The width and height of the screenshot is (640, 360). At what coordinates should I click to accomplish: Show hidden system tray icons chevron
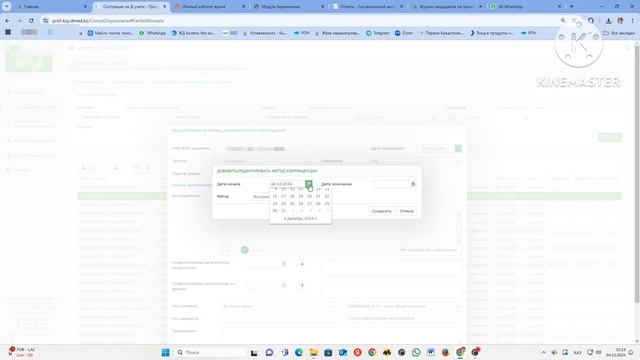point(543,352)
